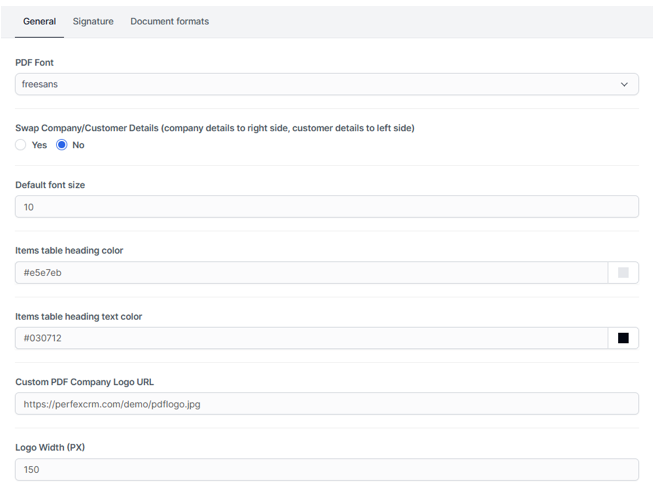
Task: Click the Custom PDF Company Logo URL field
Action: [326, 404]
